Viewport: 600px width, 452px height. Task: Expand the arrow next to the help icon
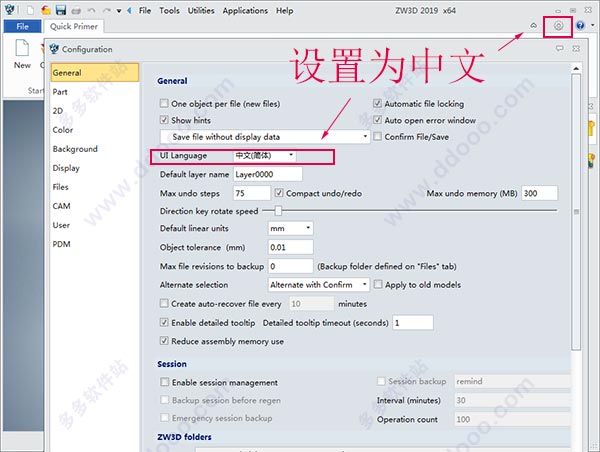pos(593,26)
